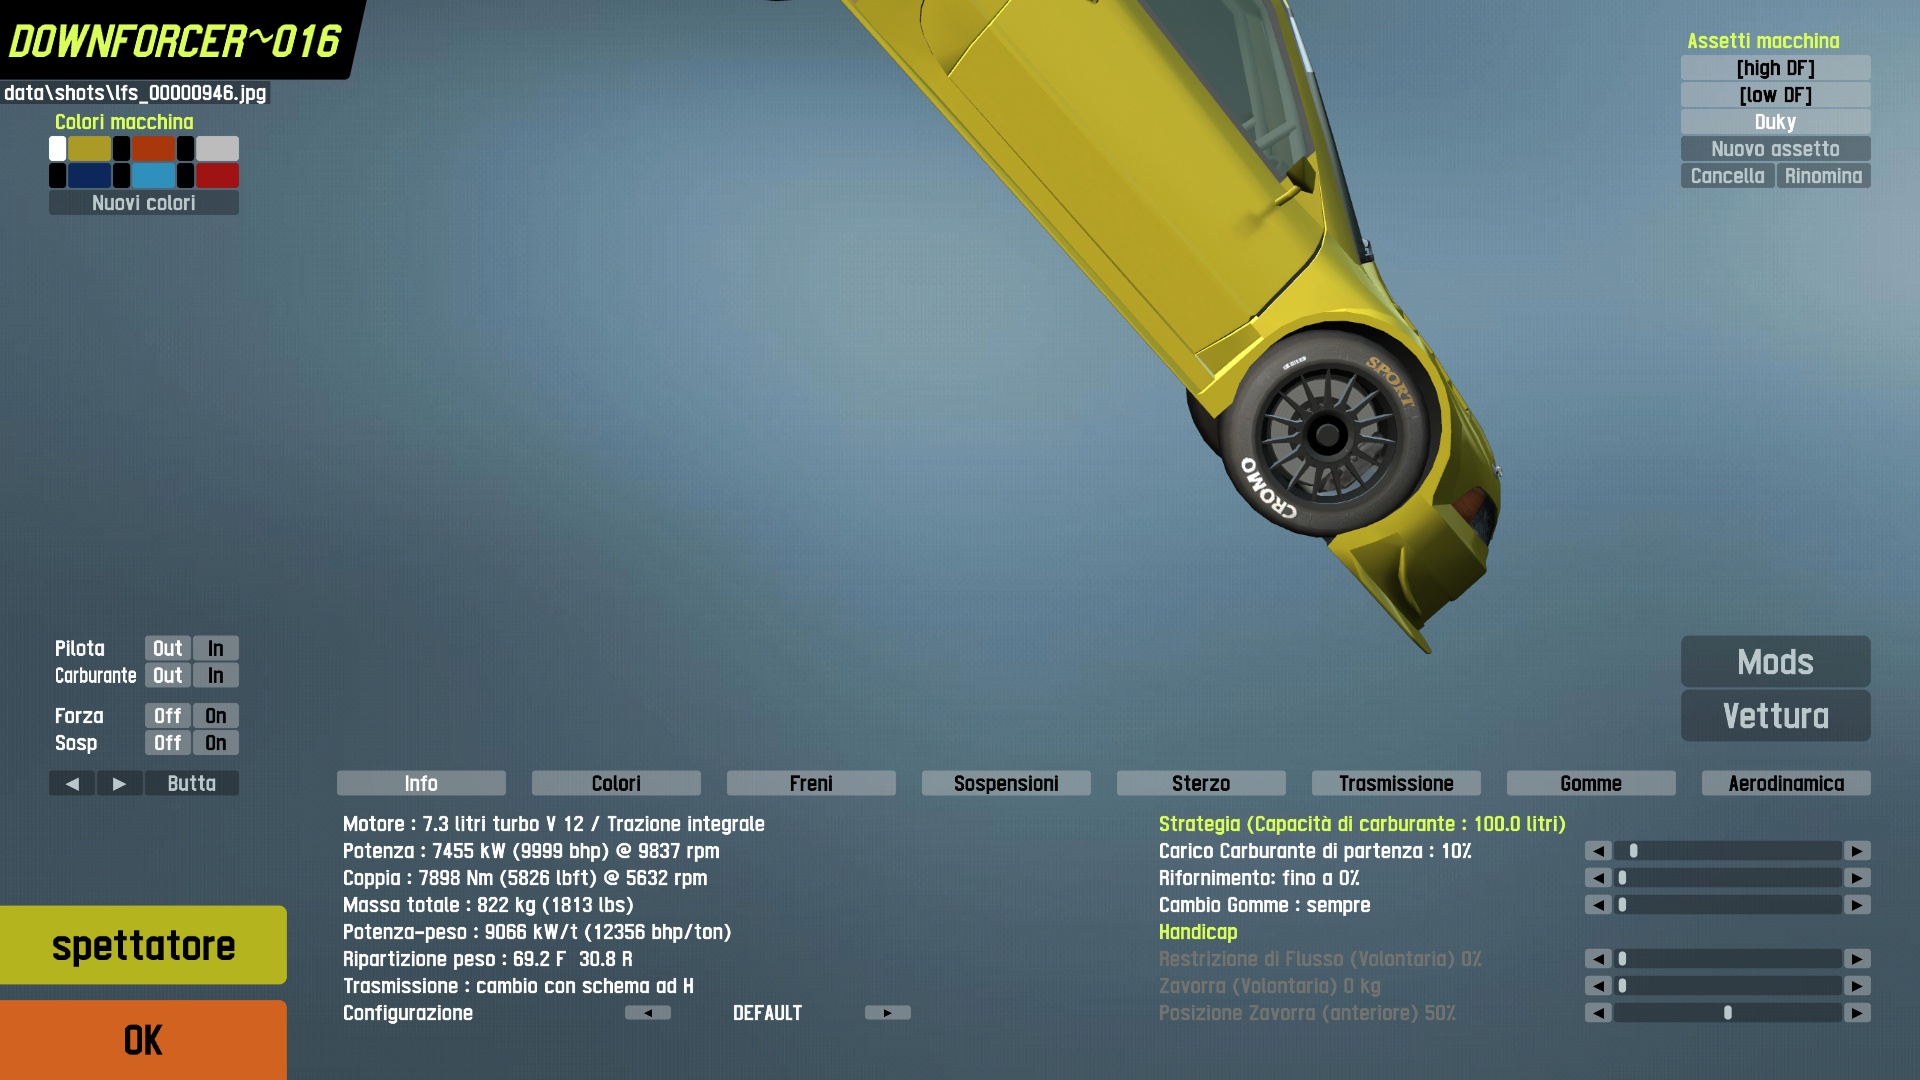Set Carburante to Out
The image size is (1920, 1080).
pos(167,676)
